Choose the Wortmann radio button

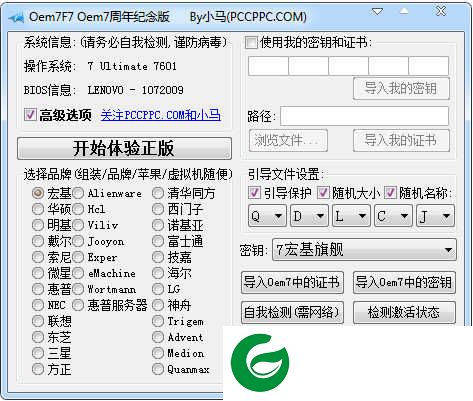(x=78, y=289)
